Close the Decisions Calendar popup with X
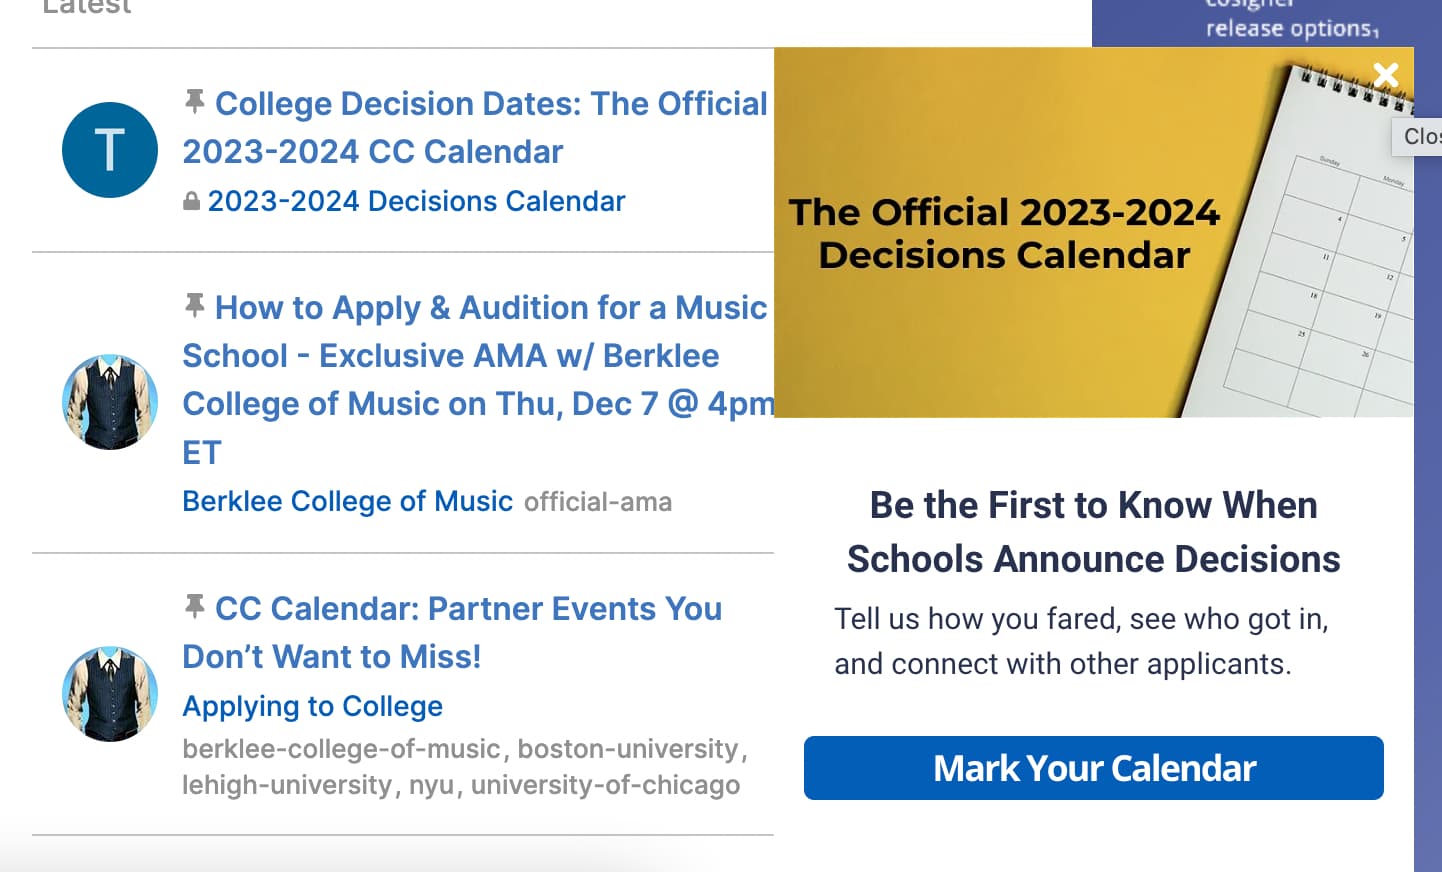Image resolution: width=1442 pixels, height=872 pixels. tap(1386, 74)
